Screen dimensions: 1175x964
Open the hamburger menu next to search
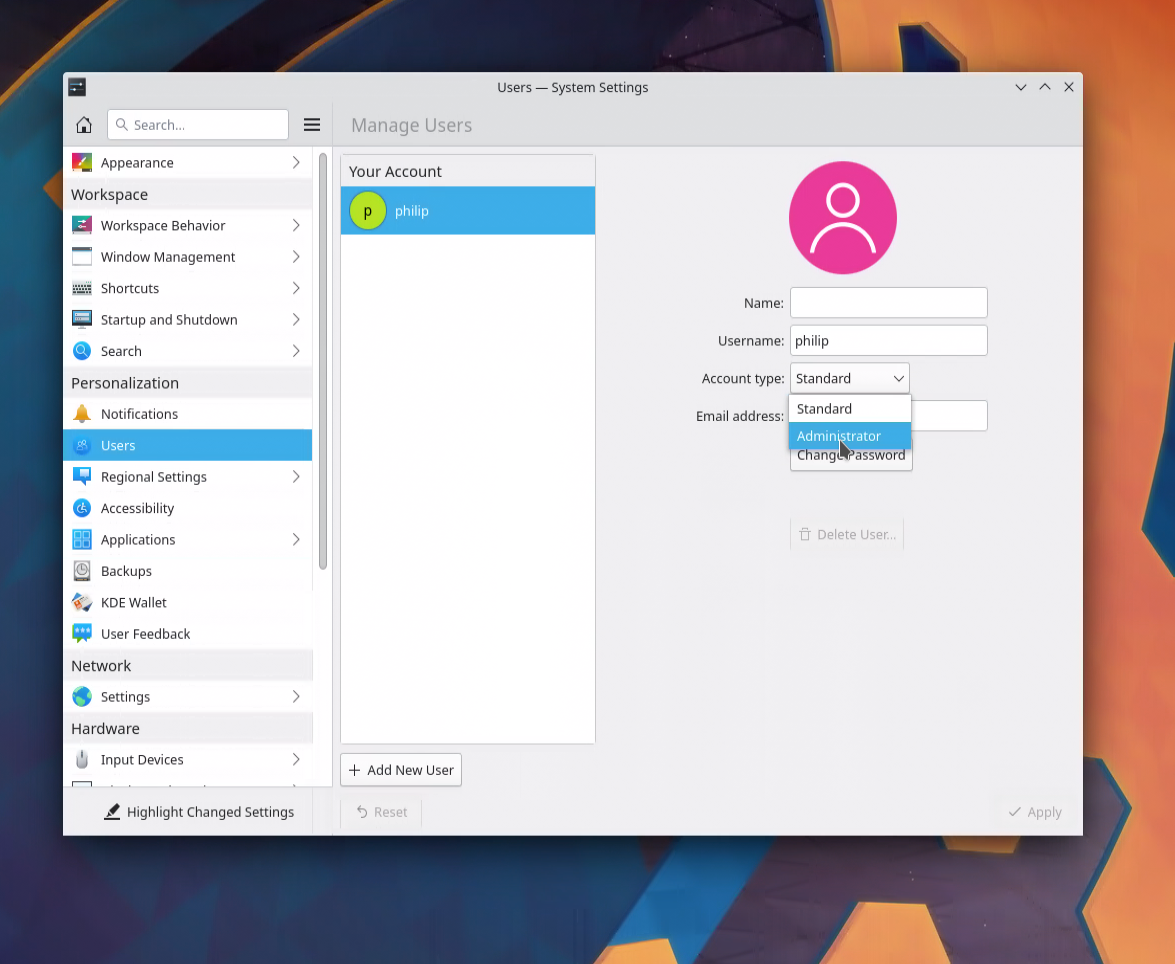tap(312, 125)
